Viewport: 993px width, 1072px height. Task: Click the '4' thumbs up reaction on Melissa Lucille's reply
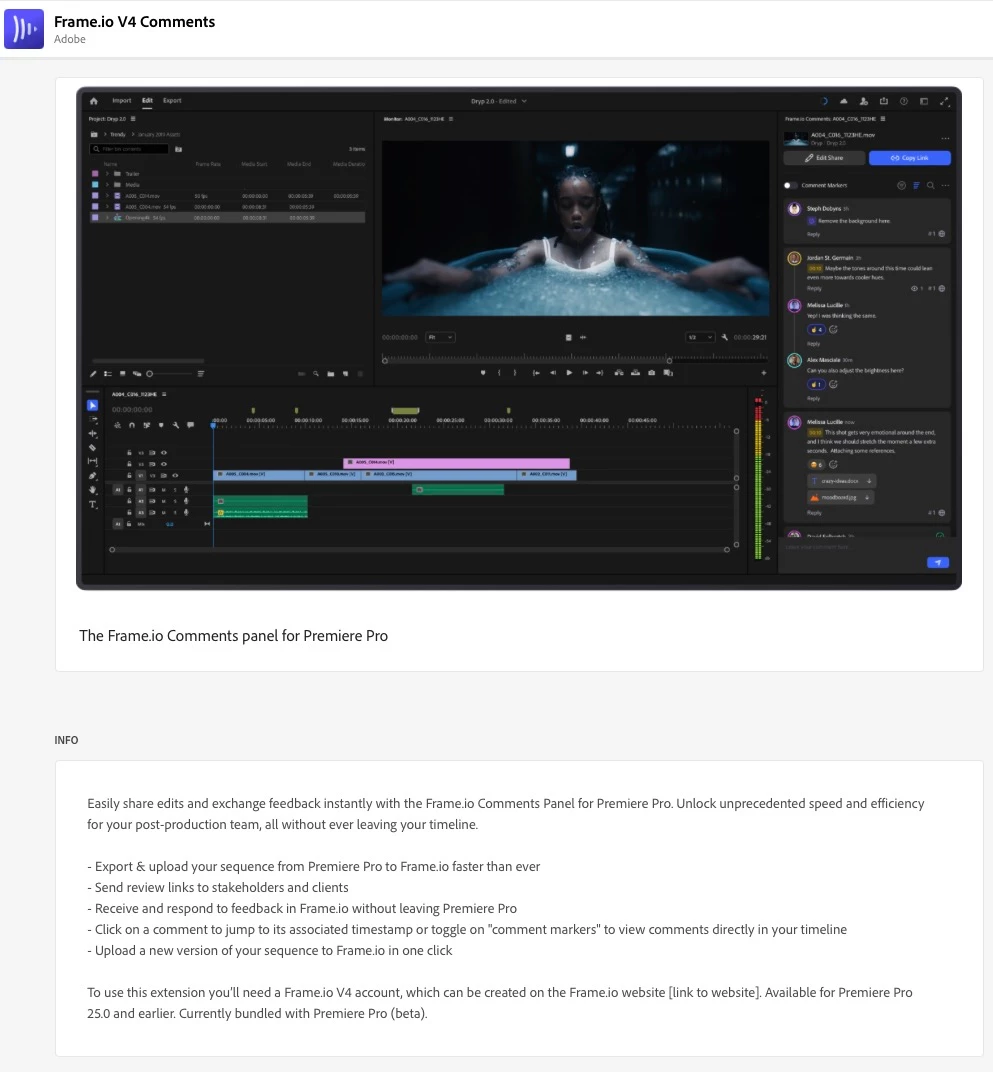click(816, 330)
